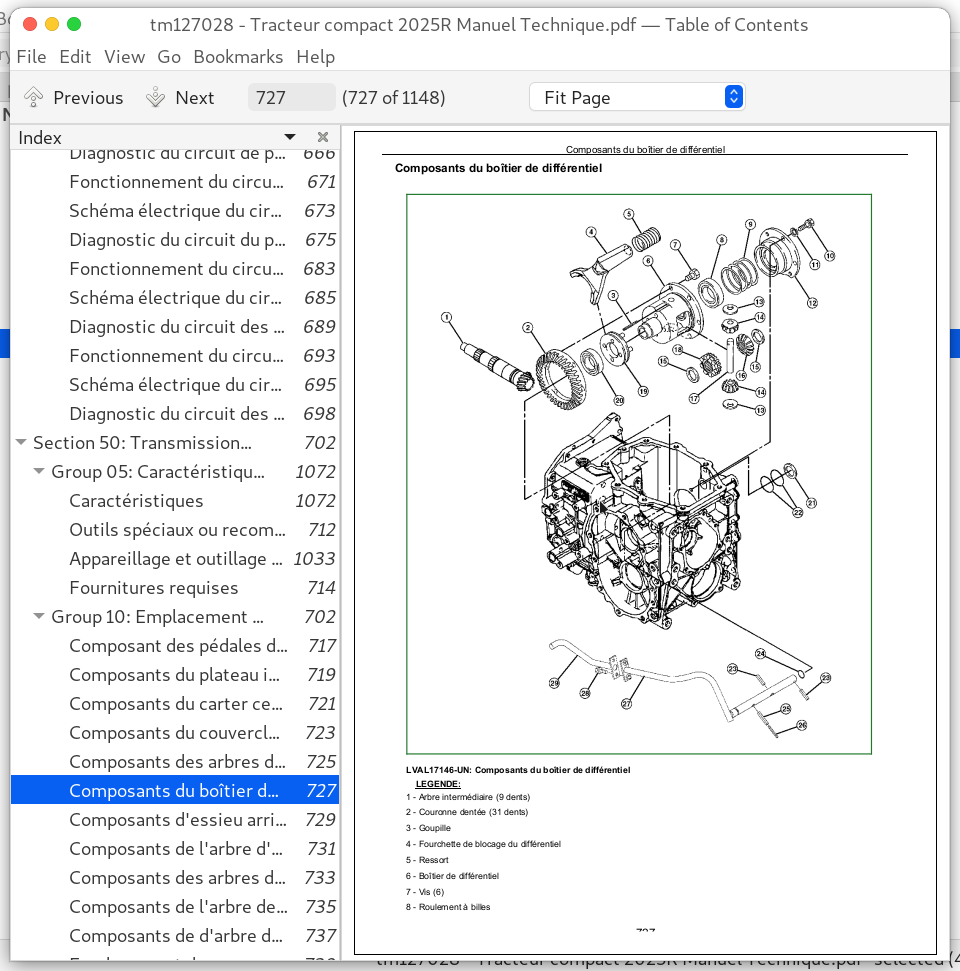This screenshot has width=960, height=971.
Task: Click the Previous button label
Action: click(x=88, y=98)
